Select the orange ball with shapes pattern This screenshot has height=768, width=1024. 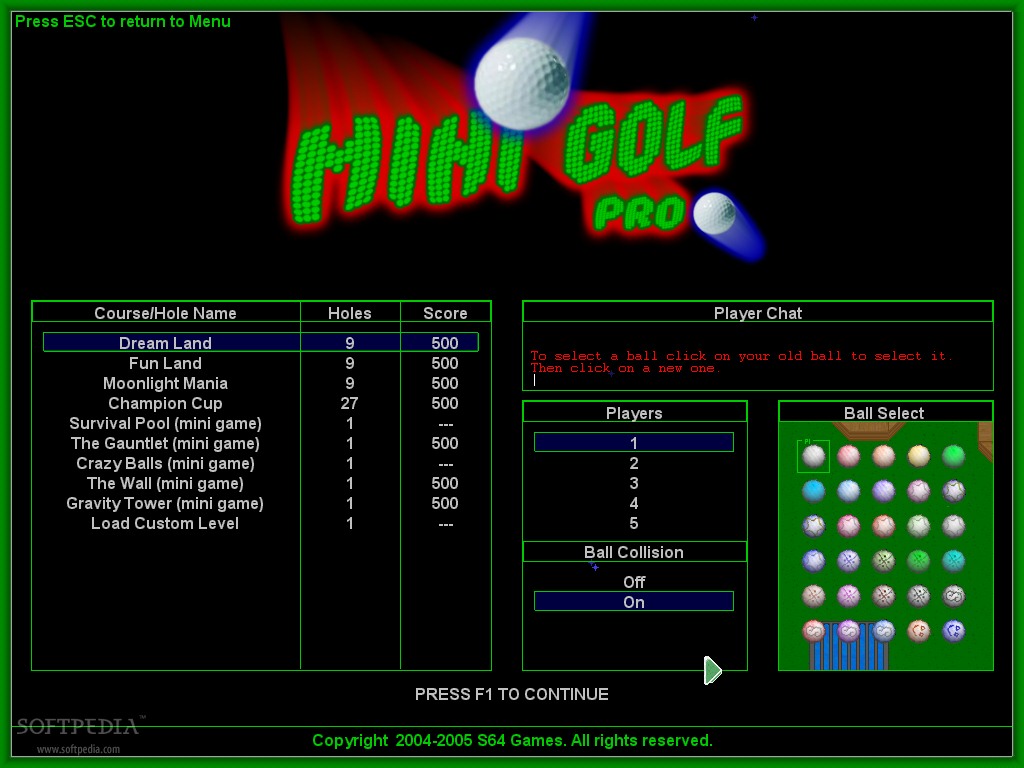point(919,631)
